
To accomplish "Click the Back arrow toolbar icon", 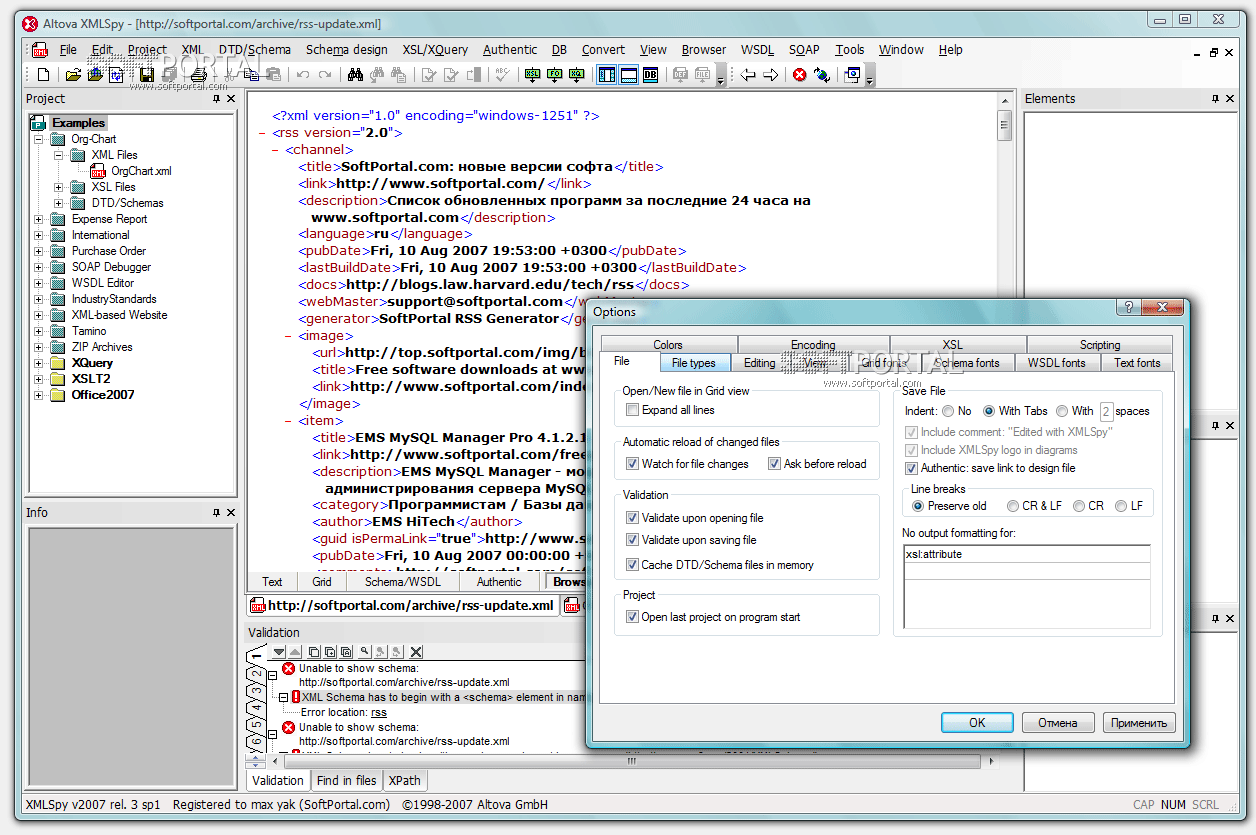I will pos(749,74).
